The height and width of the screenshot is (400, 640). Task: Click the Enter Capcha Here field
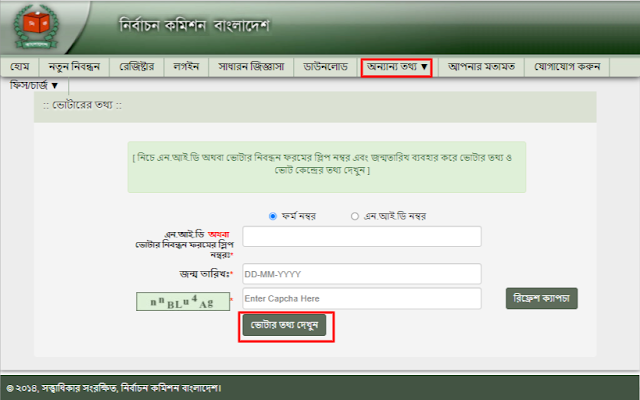point(362,298)
